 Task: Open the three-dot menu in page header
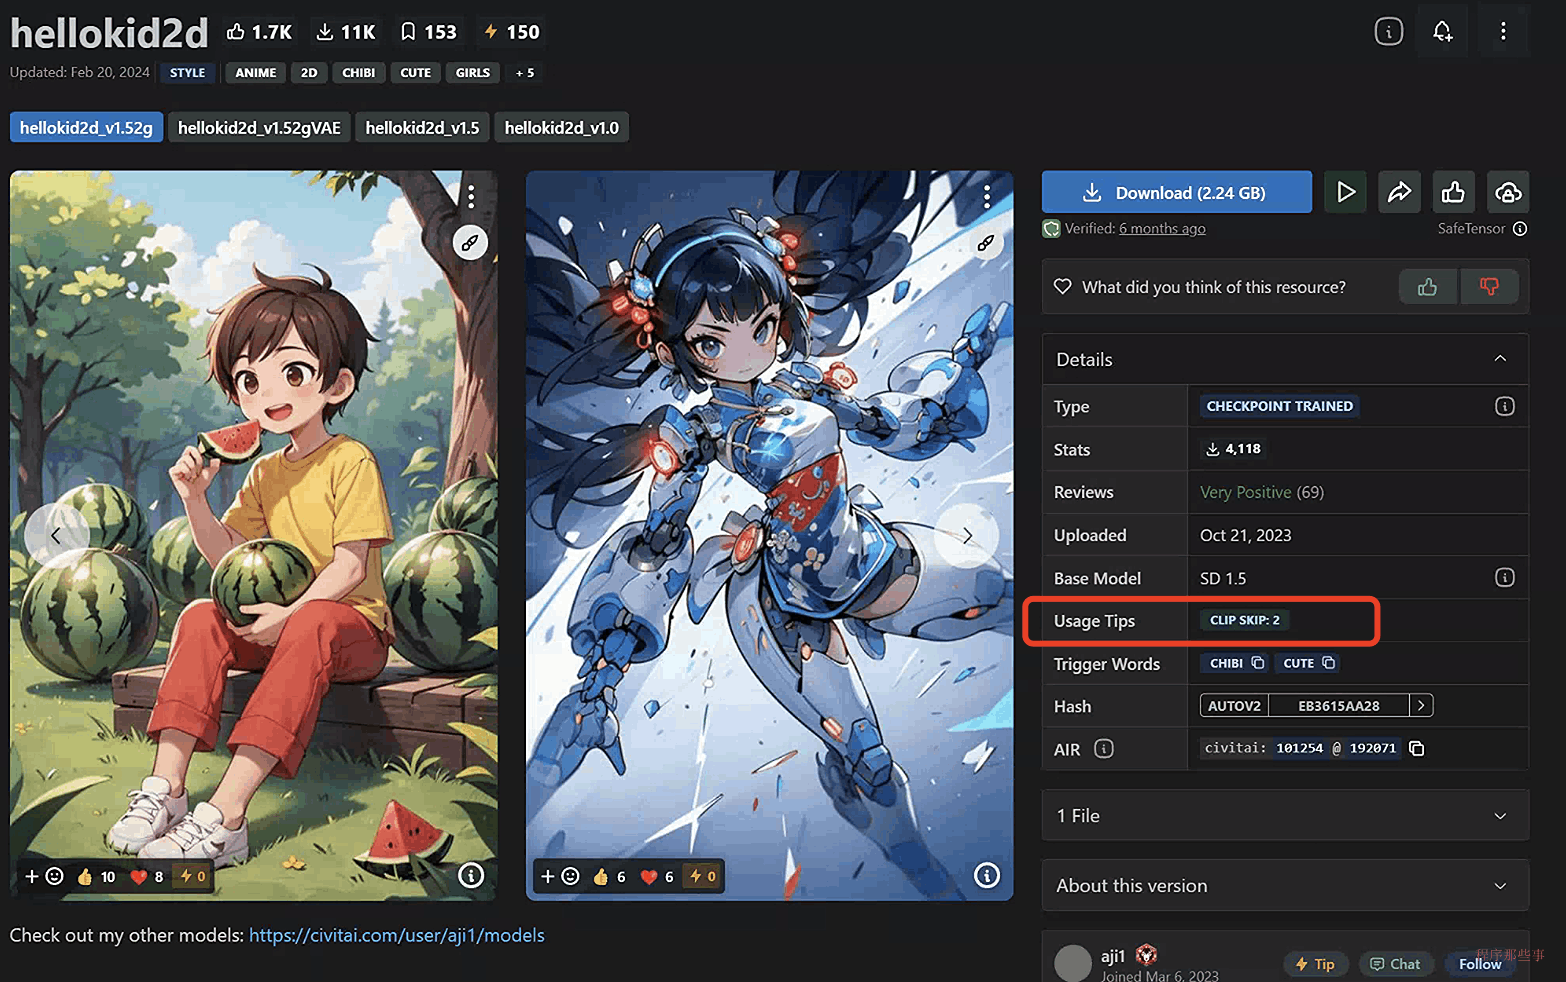pos(1502,32)
